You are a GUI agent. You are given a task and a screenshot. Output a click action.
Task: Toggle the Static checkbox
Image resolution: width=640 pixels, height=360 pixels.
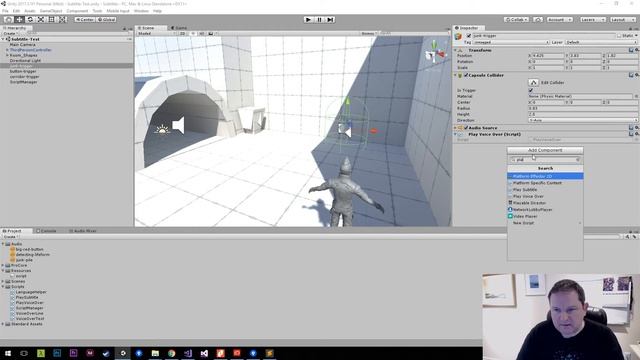[x=619, y=36]
